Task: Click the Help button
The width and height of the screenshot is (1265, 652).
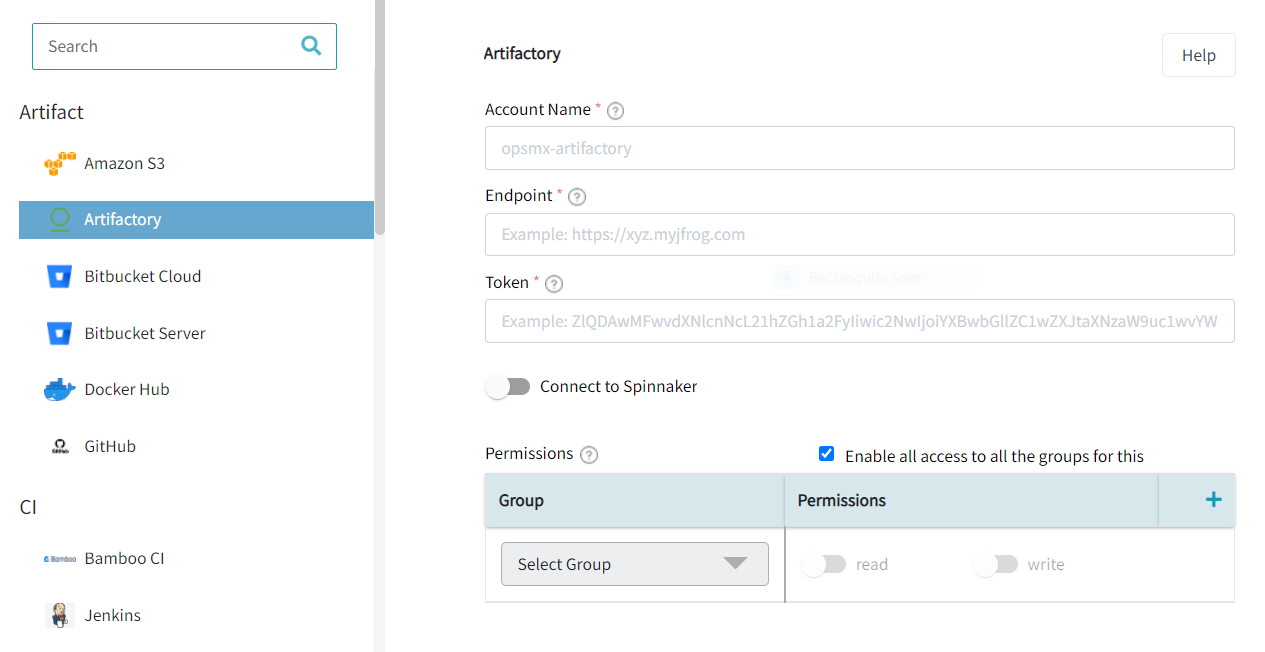Action: pos(1198,55)
